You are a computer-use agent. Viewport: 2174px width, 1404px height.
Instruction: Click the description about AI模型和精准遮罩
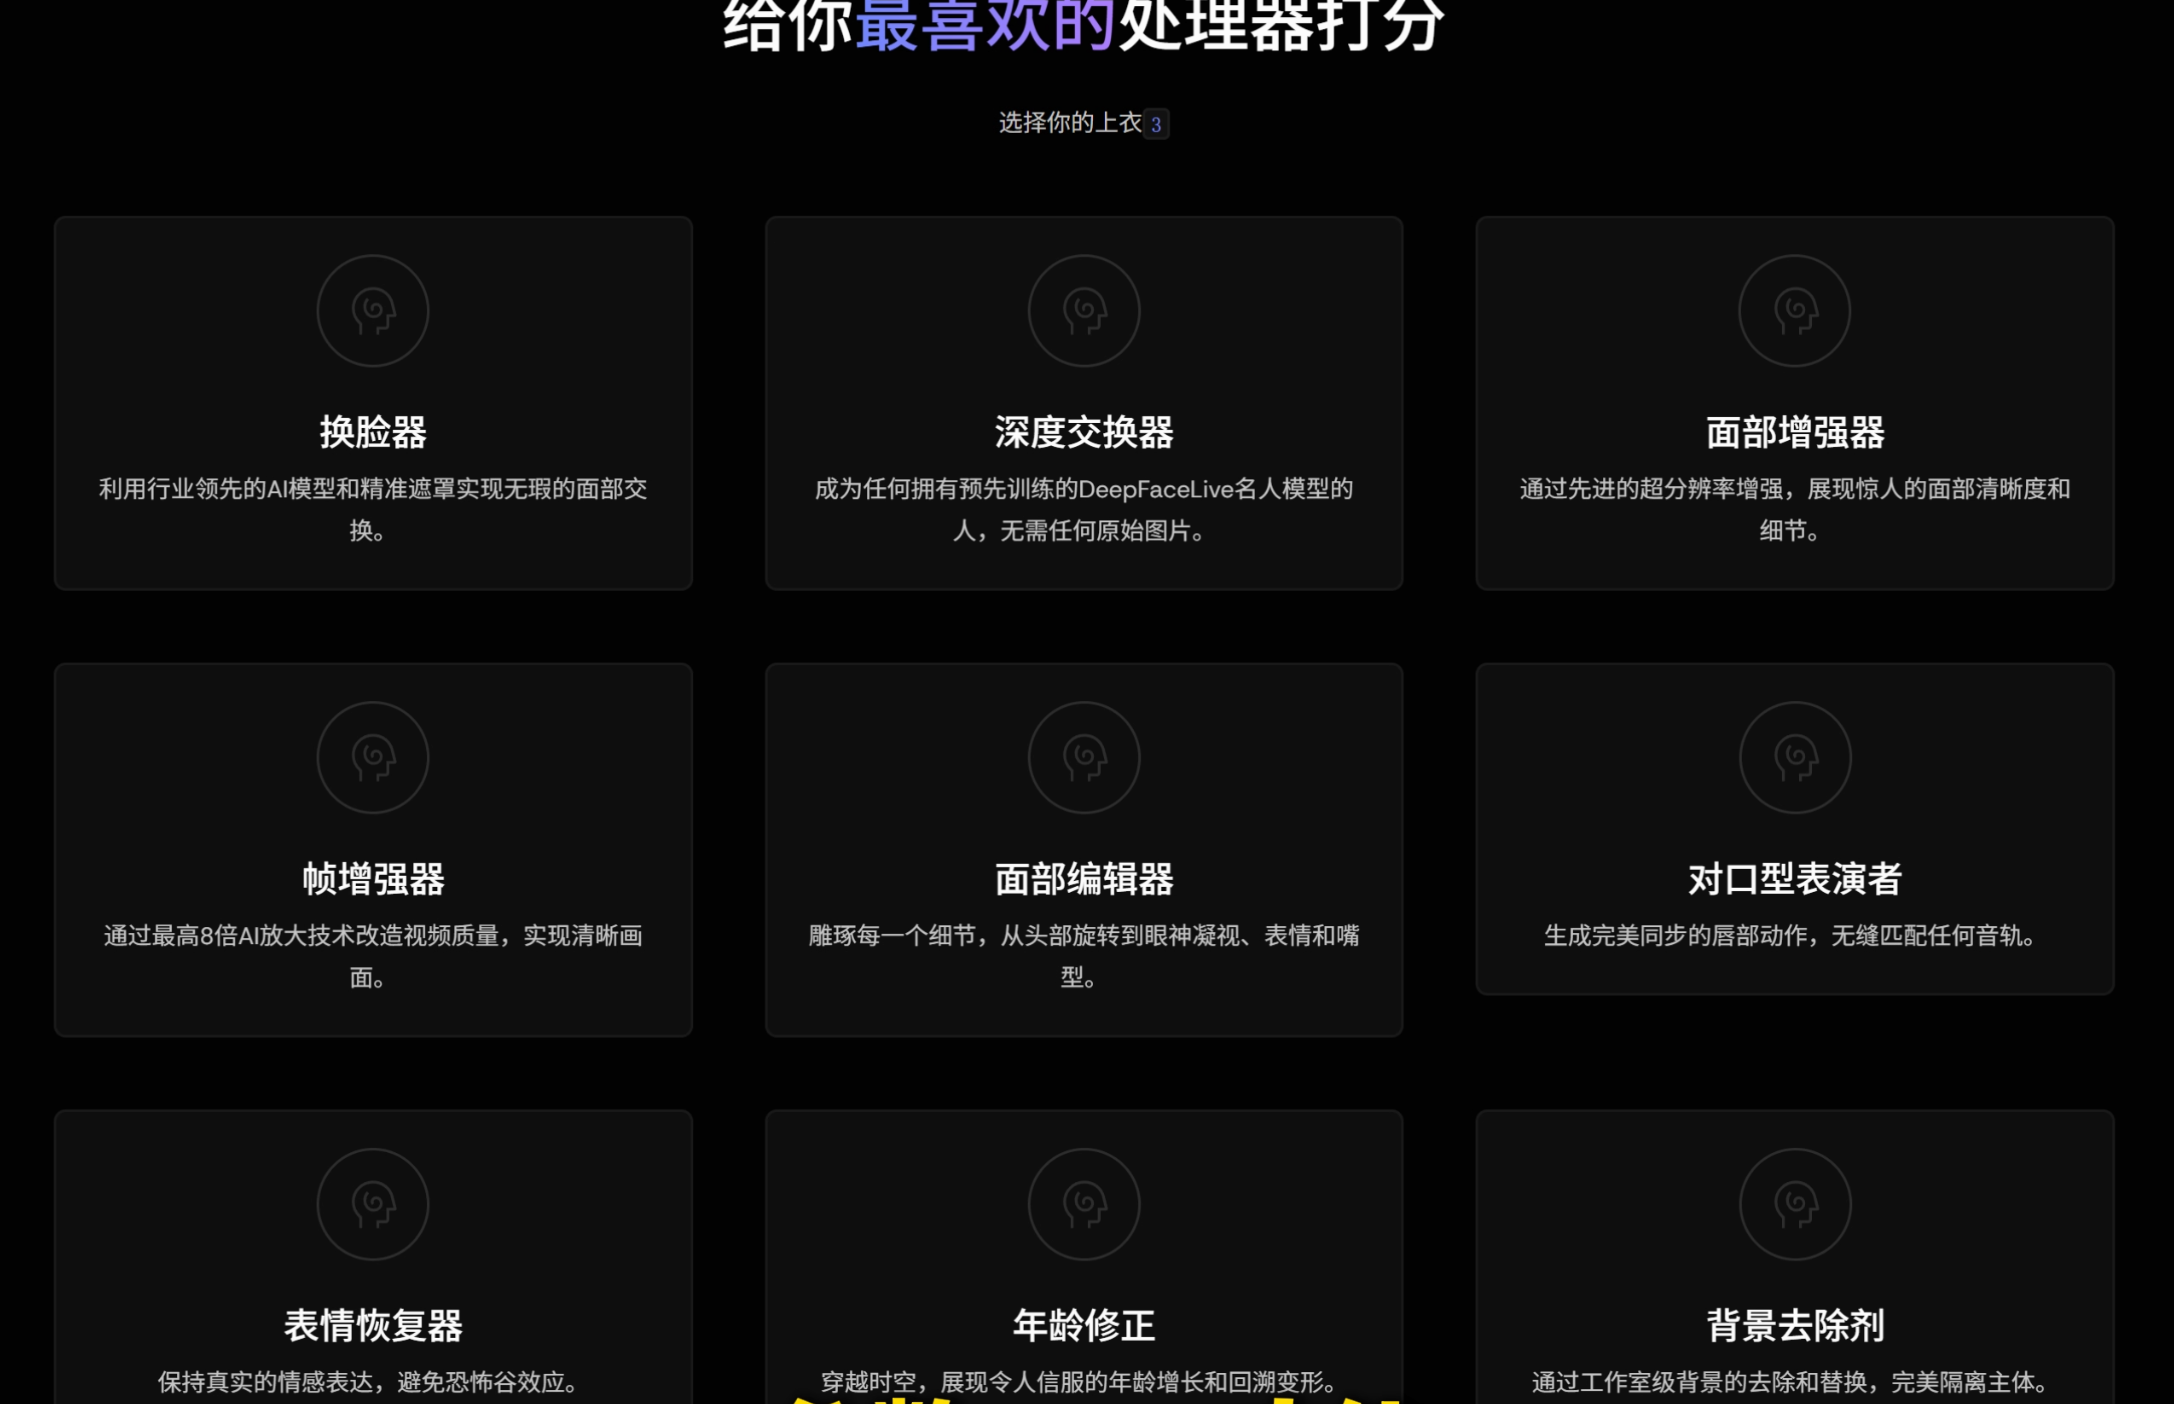coord(373,509)
